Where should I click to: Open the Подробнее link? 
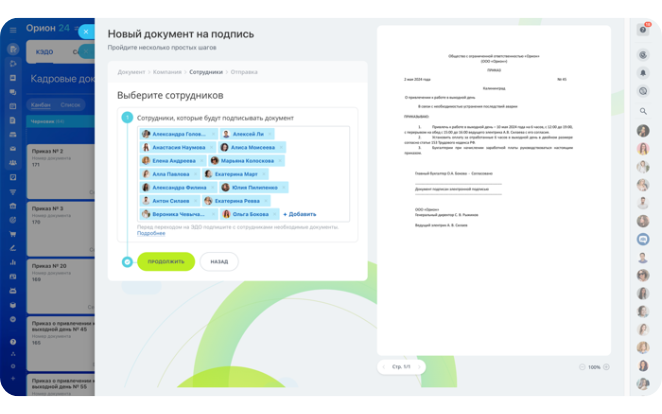point(151,233)
